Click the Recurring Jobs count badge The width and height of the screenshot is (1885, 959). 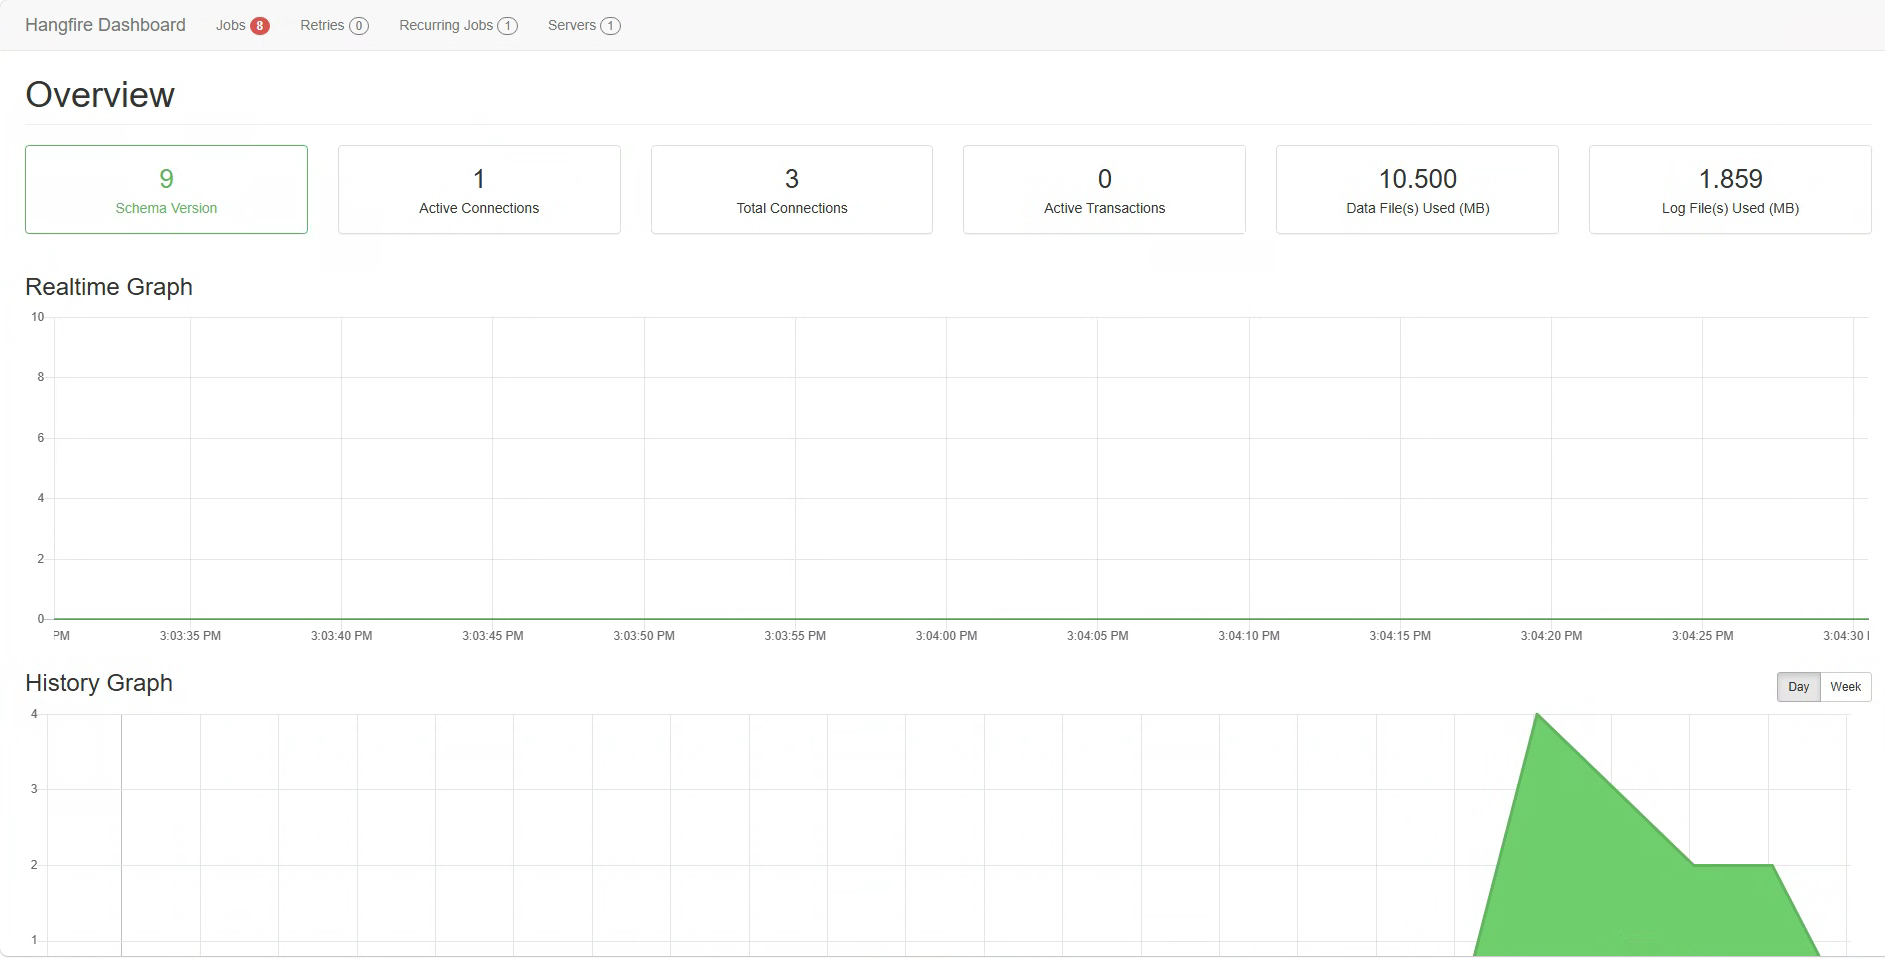(x=508, y=26)
